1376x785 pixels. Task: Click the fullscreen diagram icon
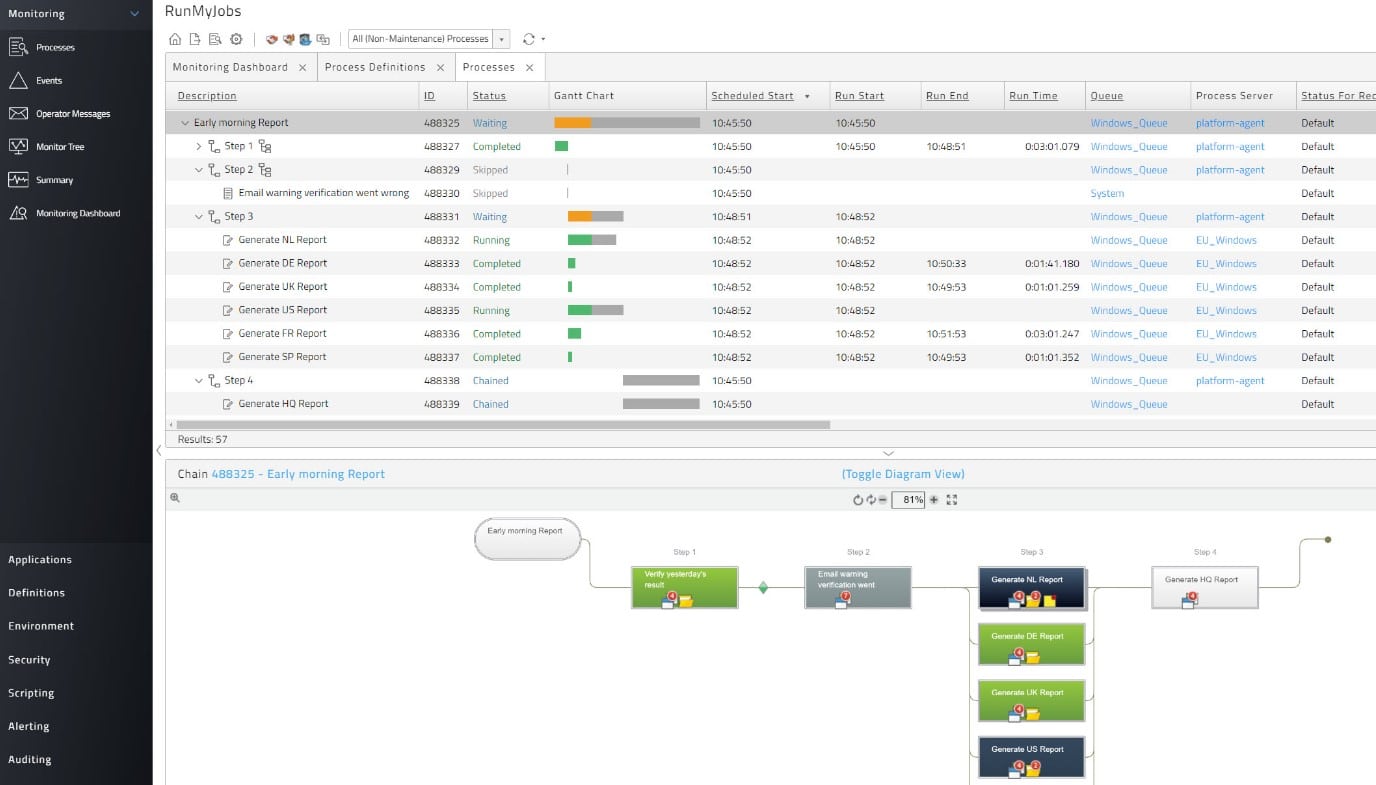pyautogui.click(x=952, y=500)
